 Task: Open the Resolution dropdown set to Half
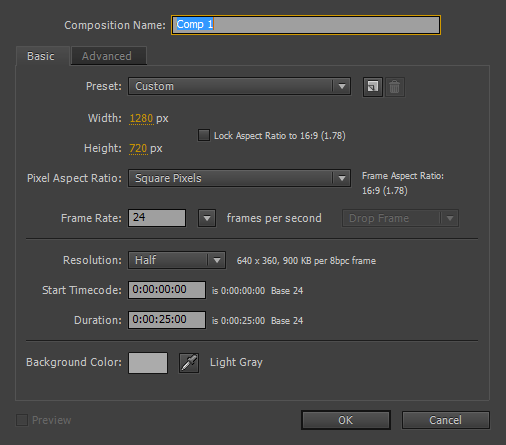[x=177, y=260]
